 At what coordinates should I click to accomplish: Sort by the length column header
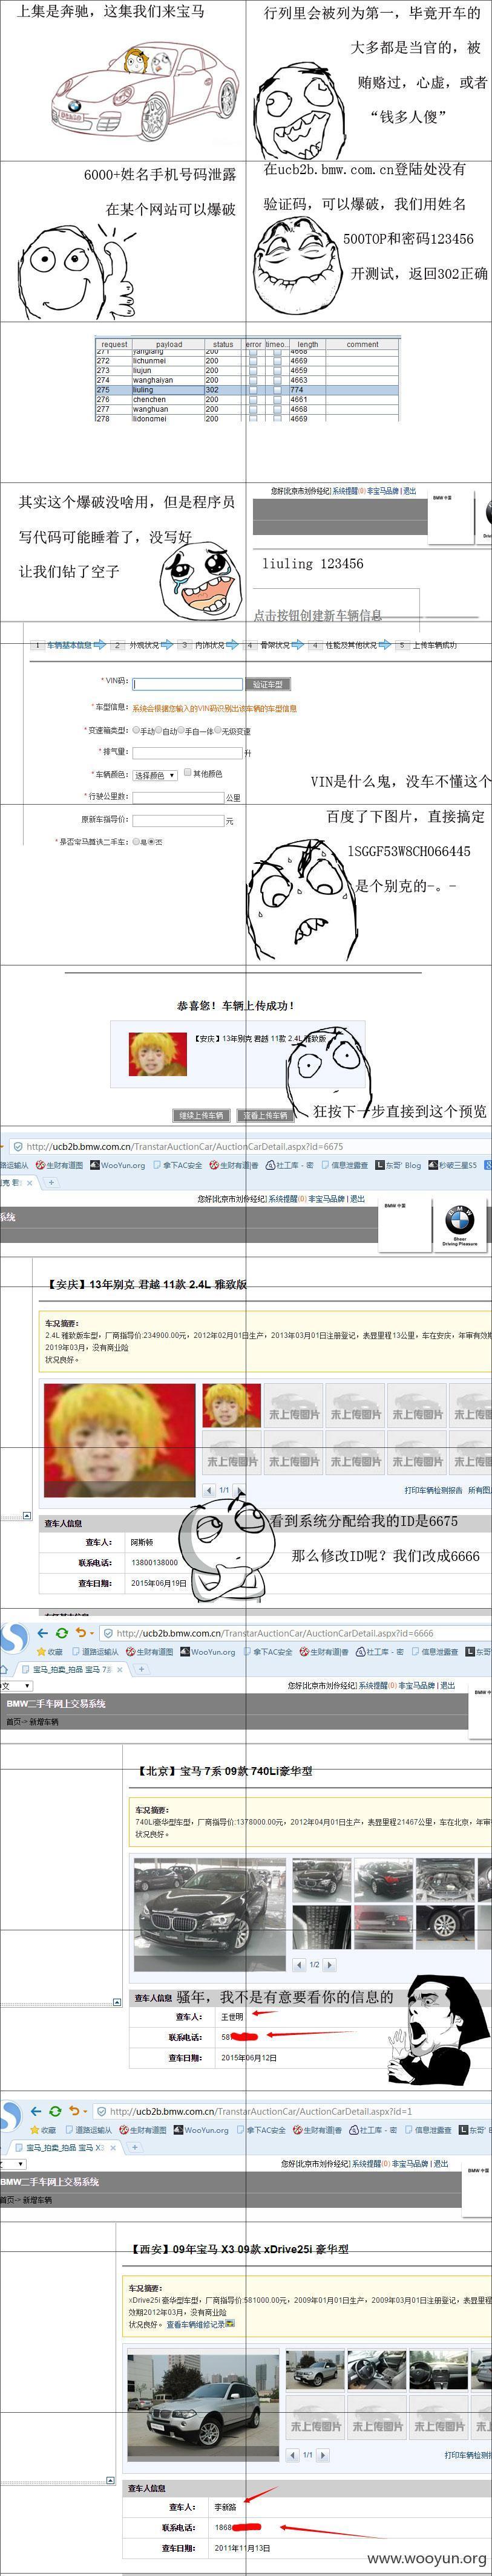click(x=308, y=344)
